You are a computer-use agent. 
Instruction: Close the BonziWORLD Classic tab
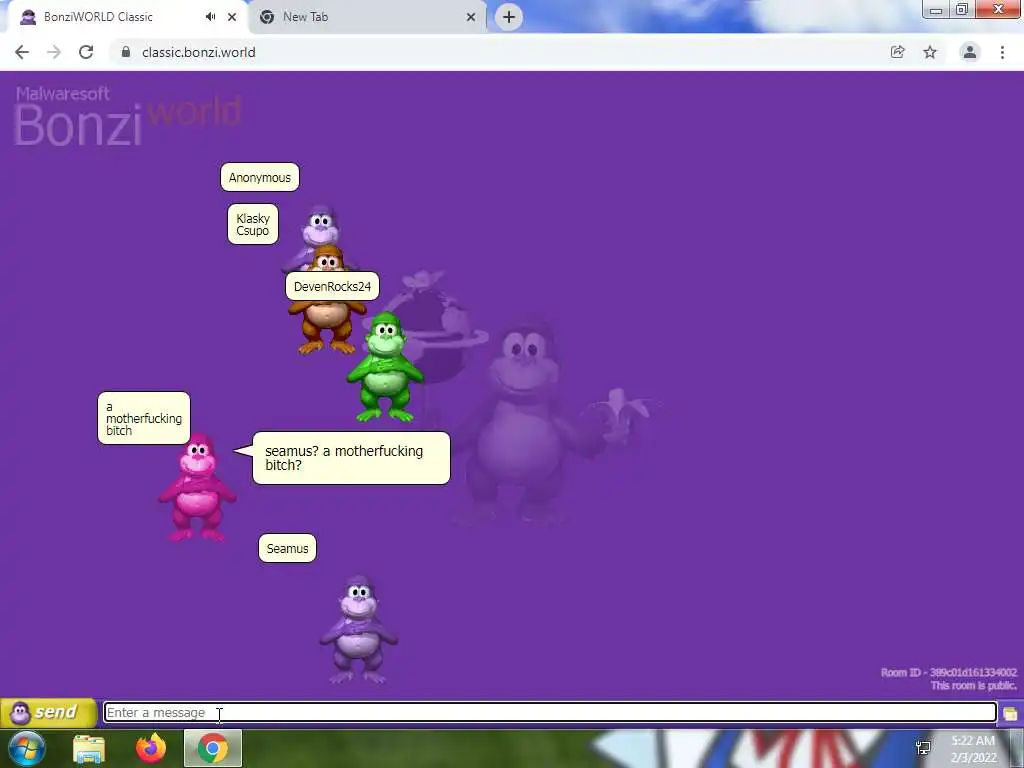coord(232,17)
